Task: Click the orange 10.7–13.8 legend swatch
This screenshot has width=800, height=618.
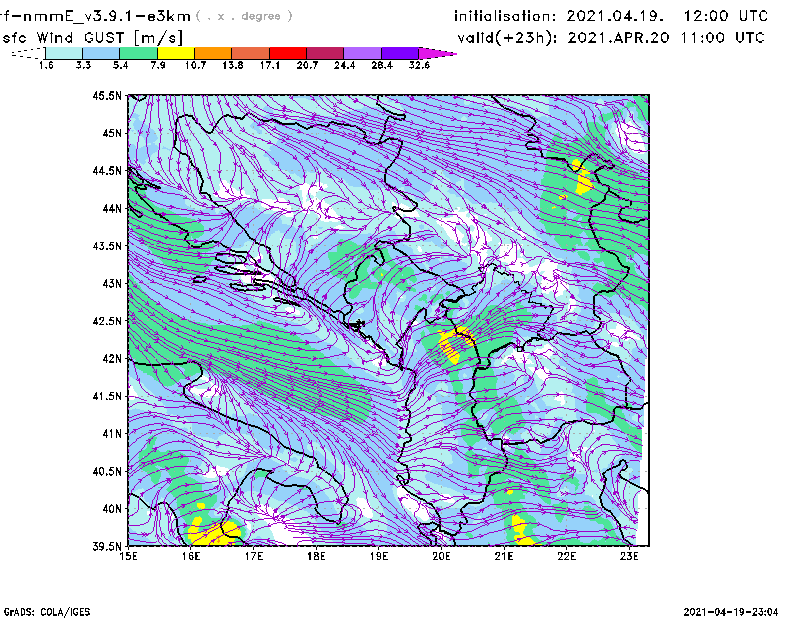Action: click(213, 53)
